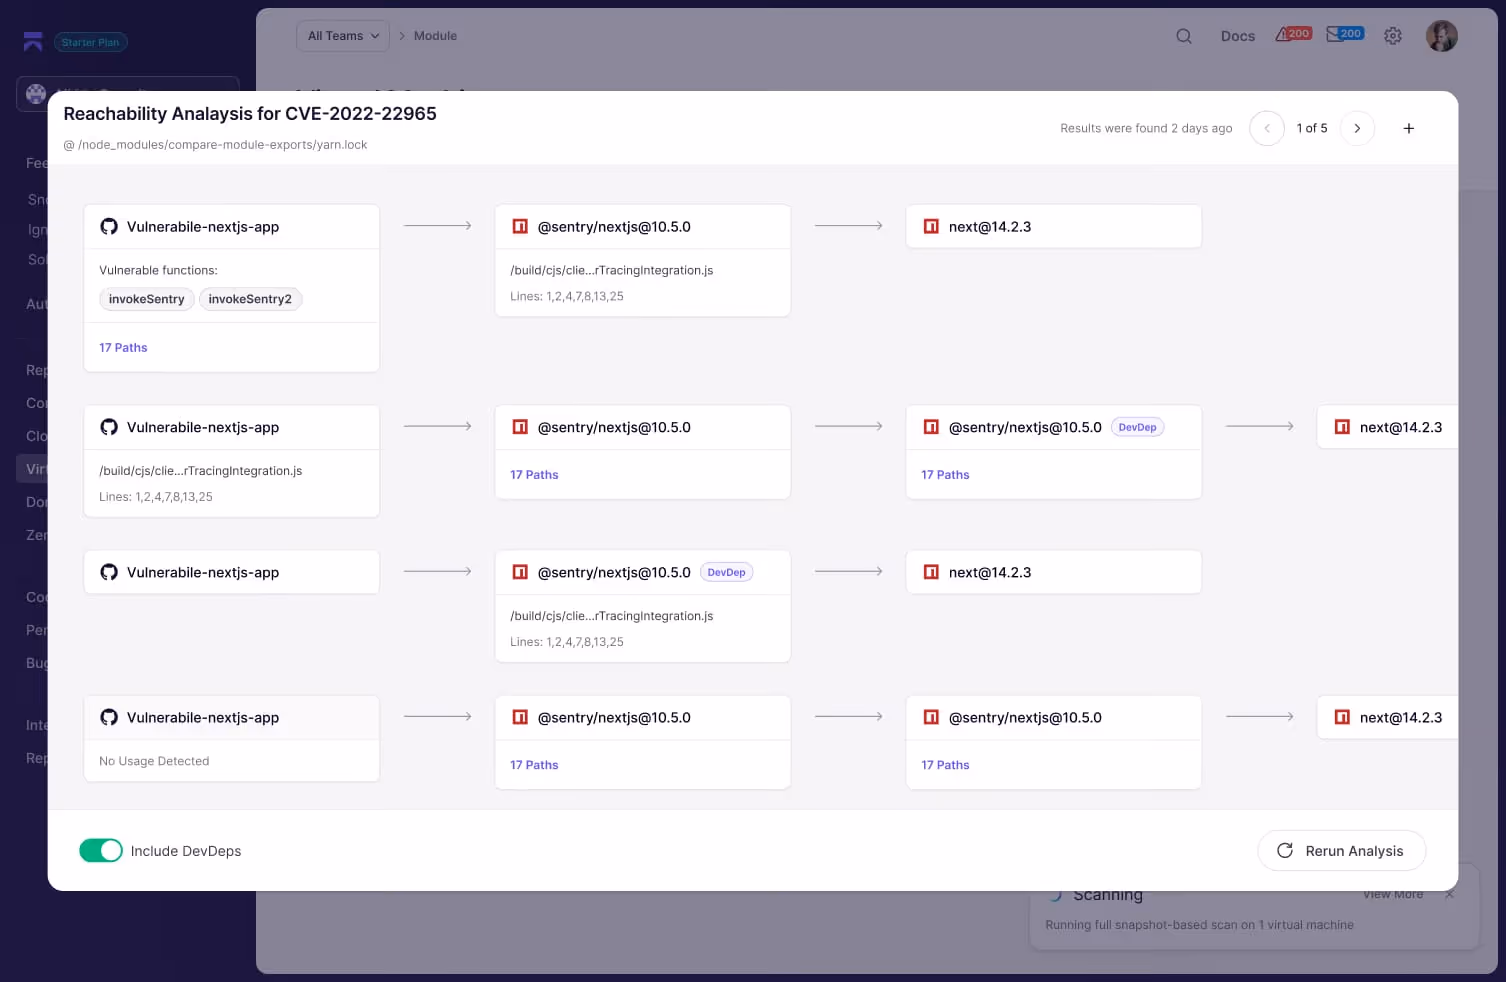Click npm icon of first-row next@14.2.3 card
Image resolution: width=1506 pixels, height=982 pixels.
pos(931,227)
